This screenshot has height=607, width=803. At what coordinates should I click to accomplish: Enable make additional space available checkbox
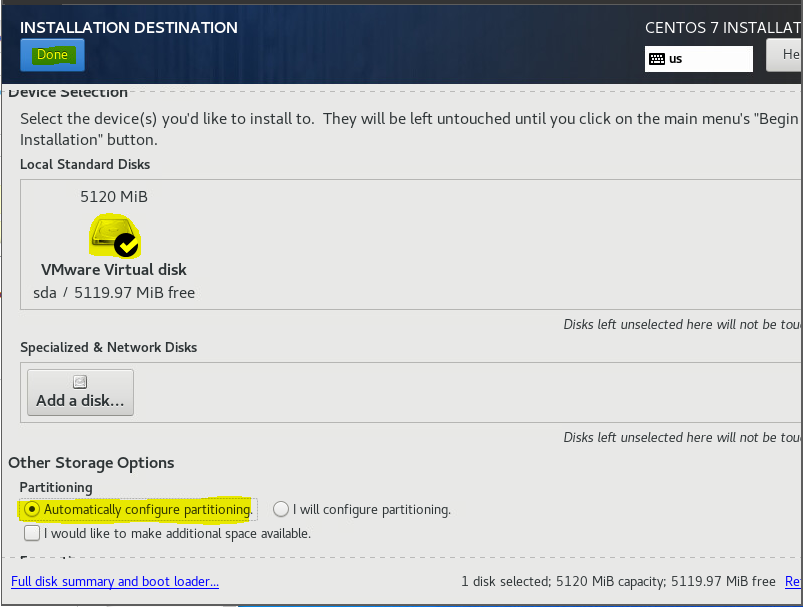coord(32,533)
